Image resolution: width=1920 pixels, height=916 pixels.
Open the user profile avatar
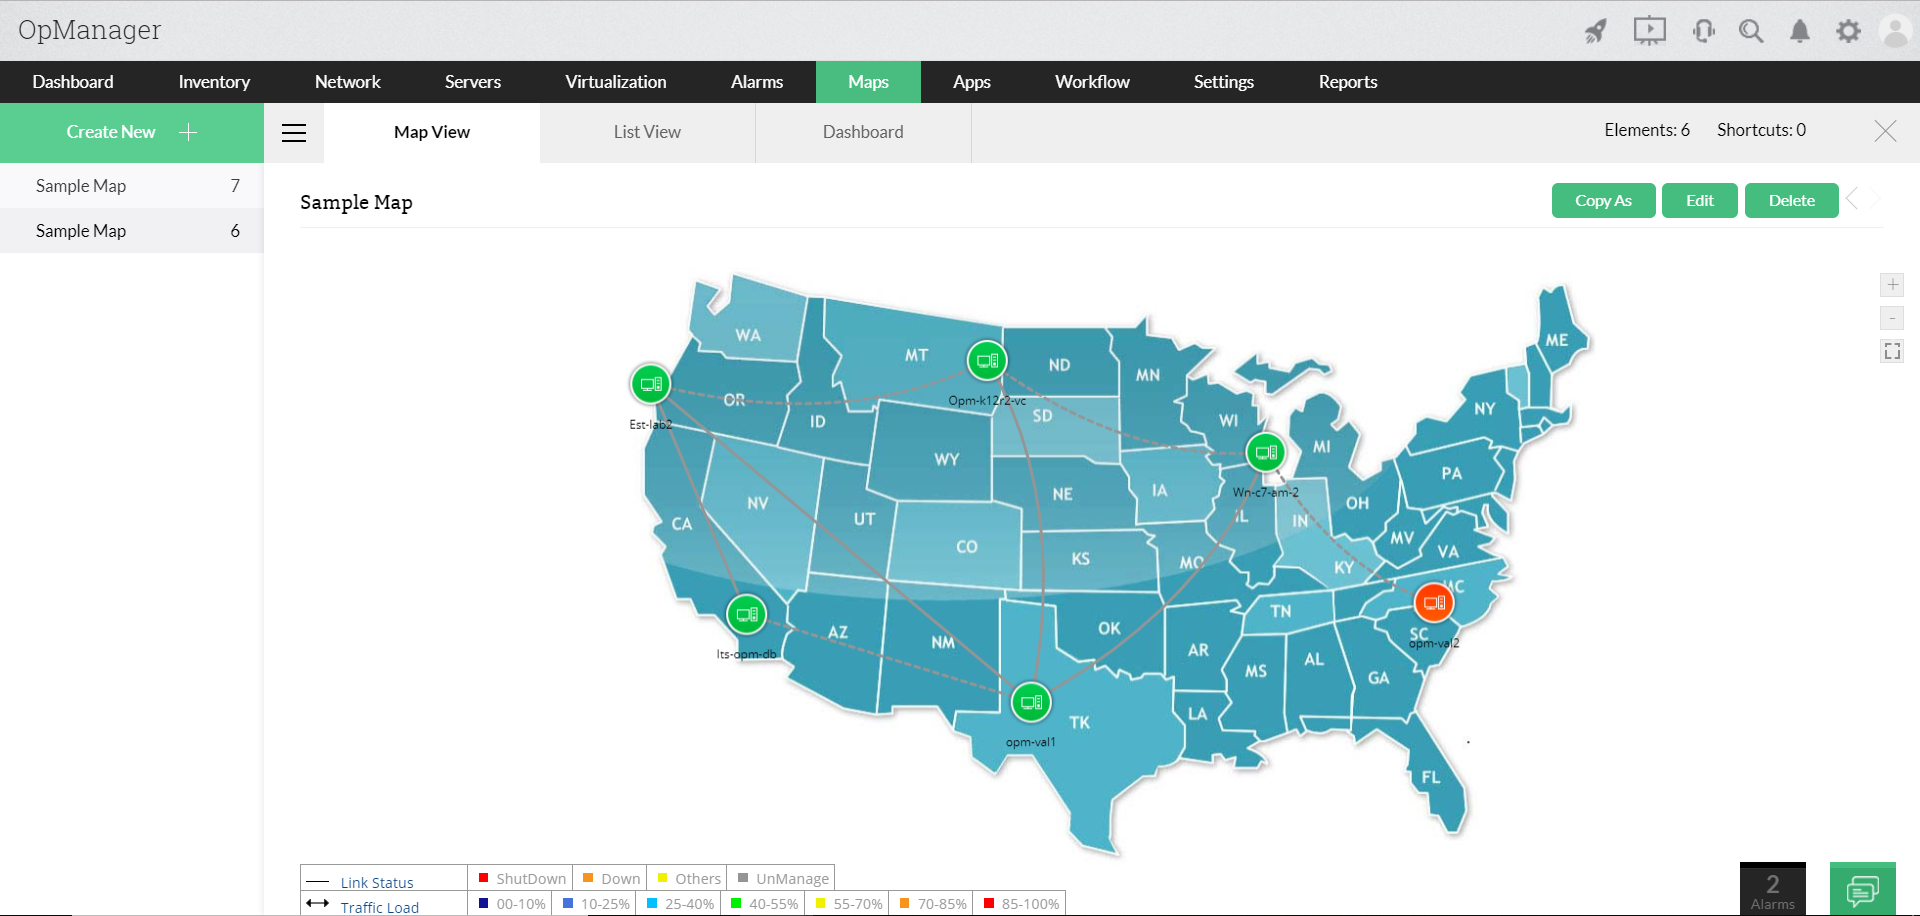(x=1895, y=31)
